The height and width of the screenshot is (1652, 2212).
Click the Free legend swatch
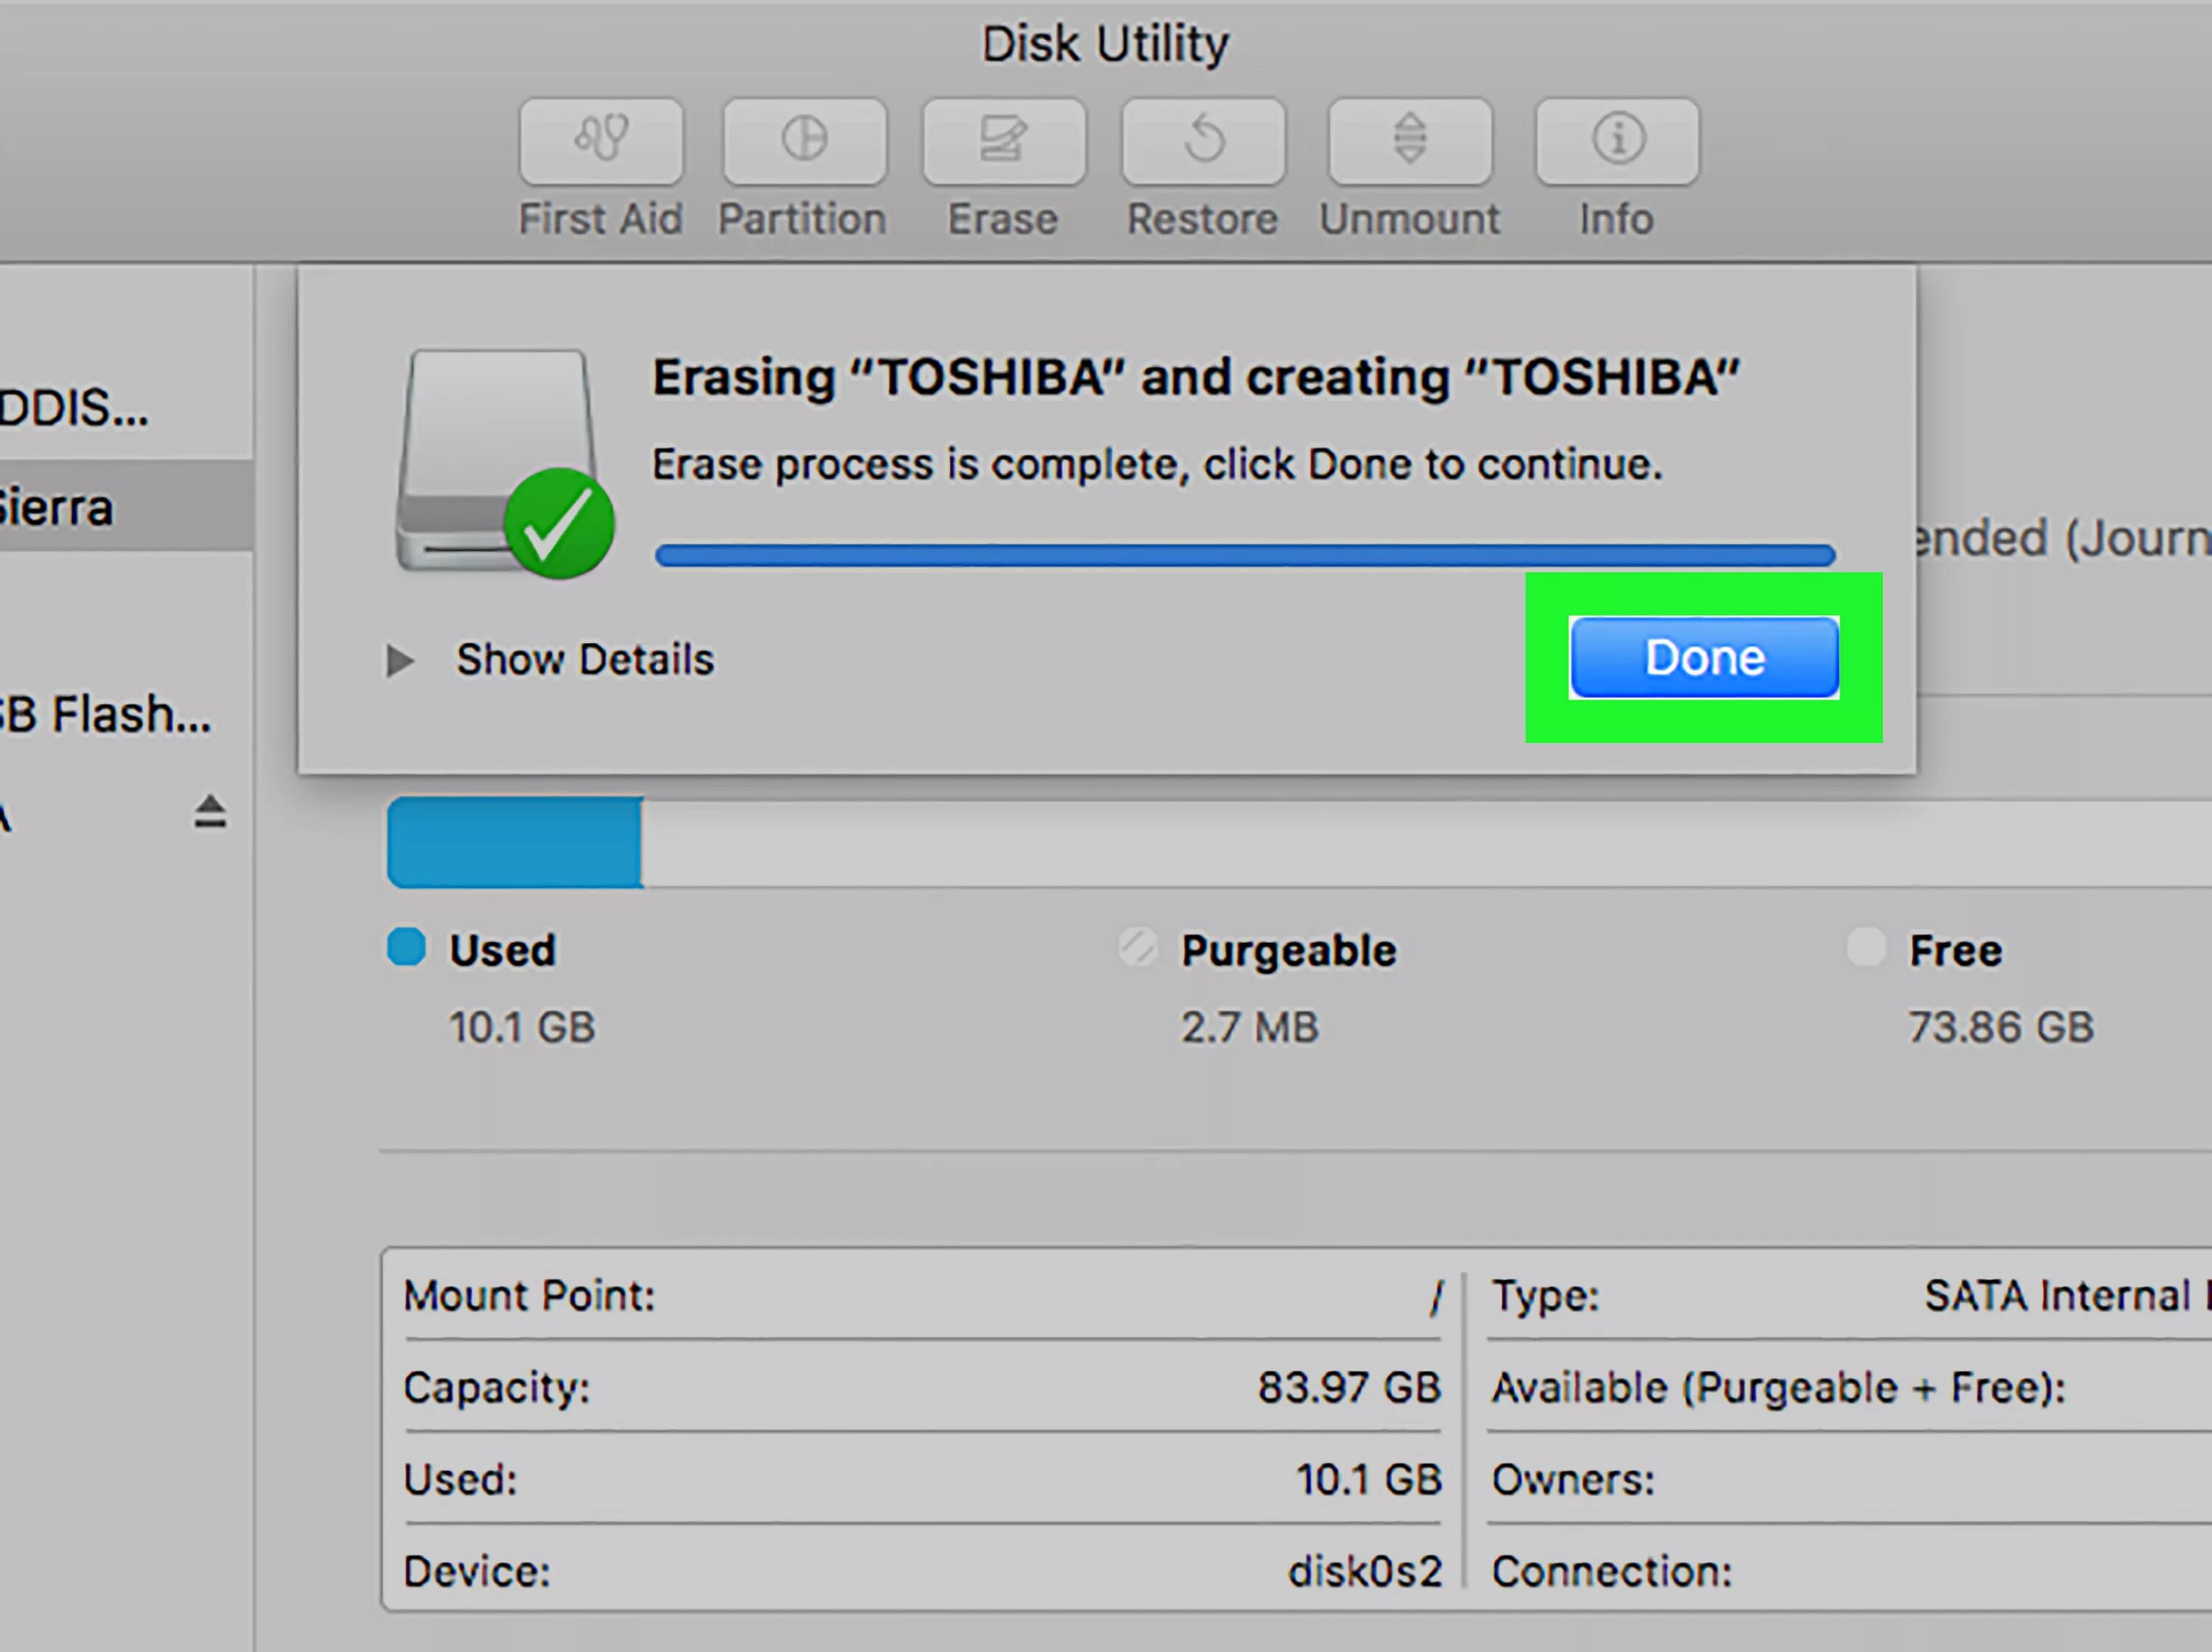point(1865,947)
